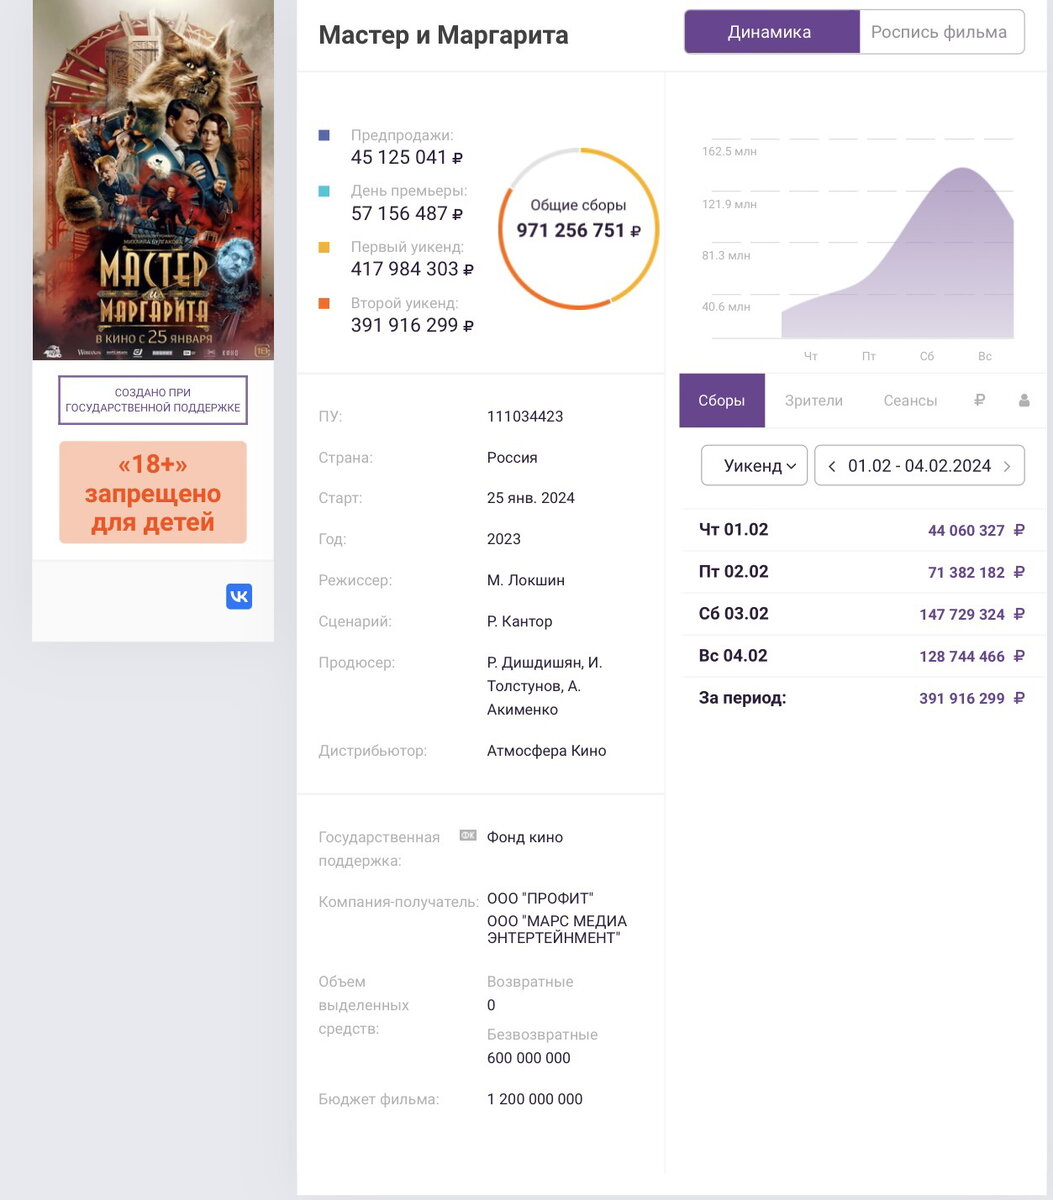Screen dimensions: 1053x1200
Task: Click the country value Россия
Action: click(x=512, y=457)
